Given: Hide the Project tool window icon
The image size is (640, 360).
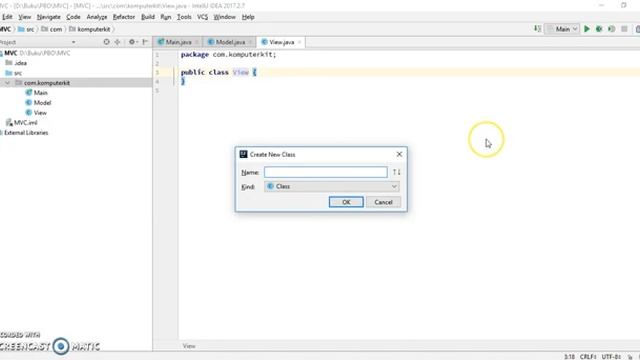Looking at the screenshot, I should 145,42.
